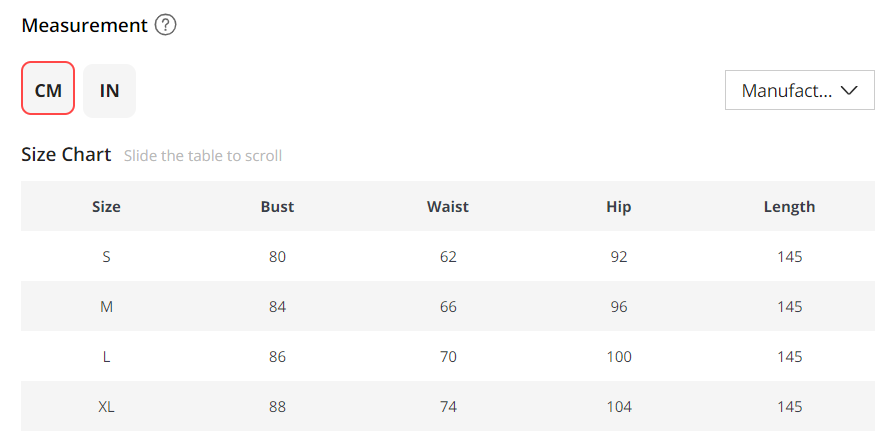Click the Measurement help question mark icon
Screen dimensions: 884x435
(166, 26)
